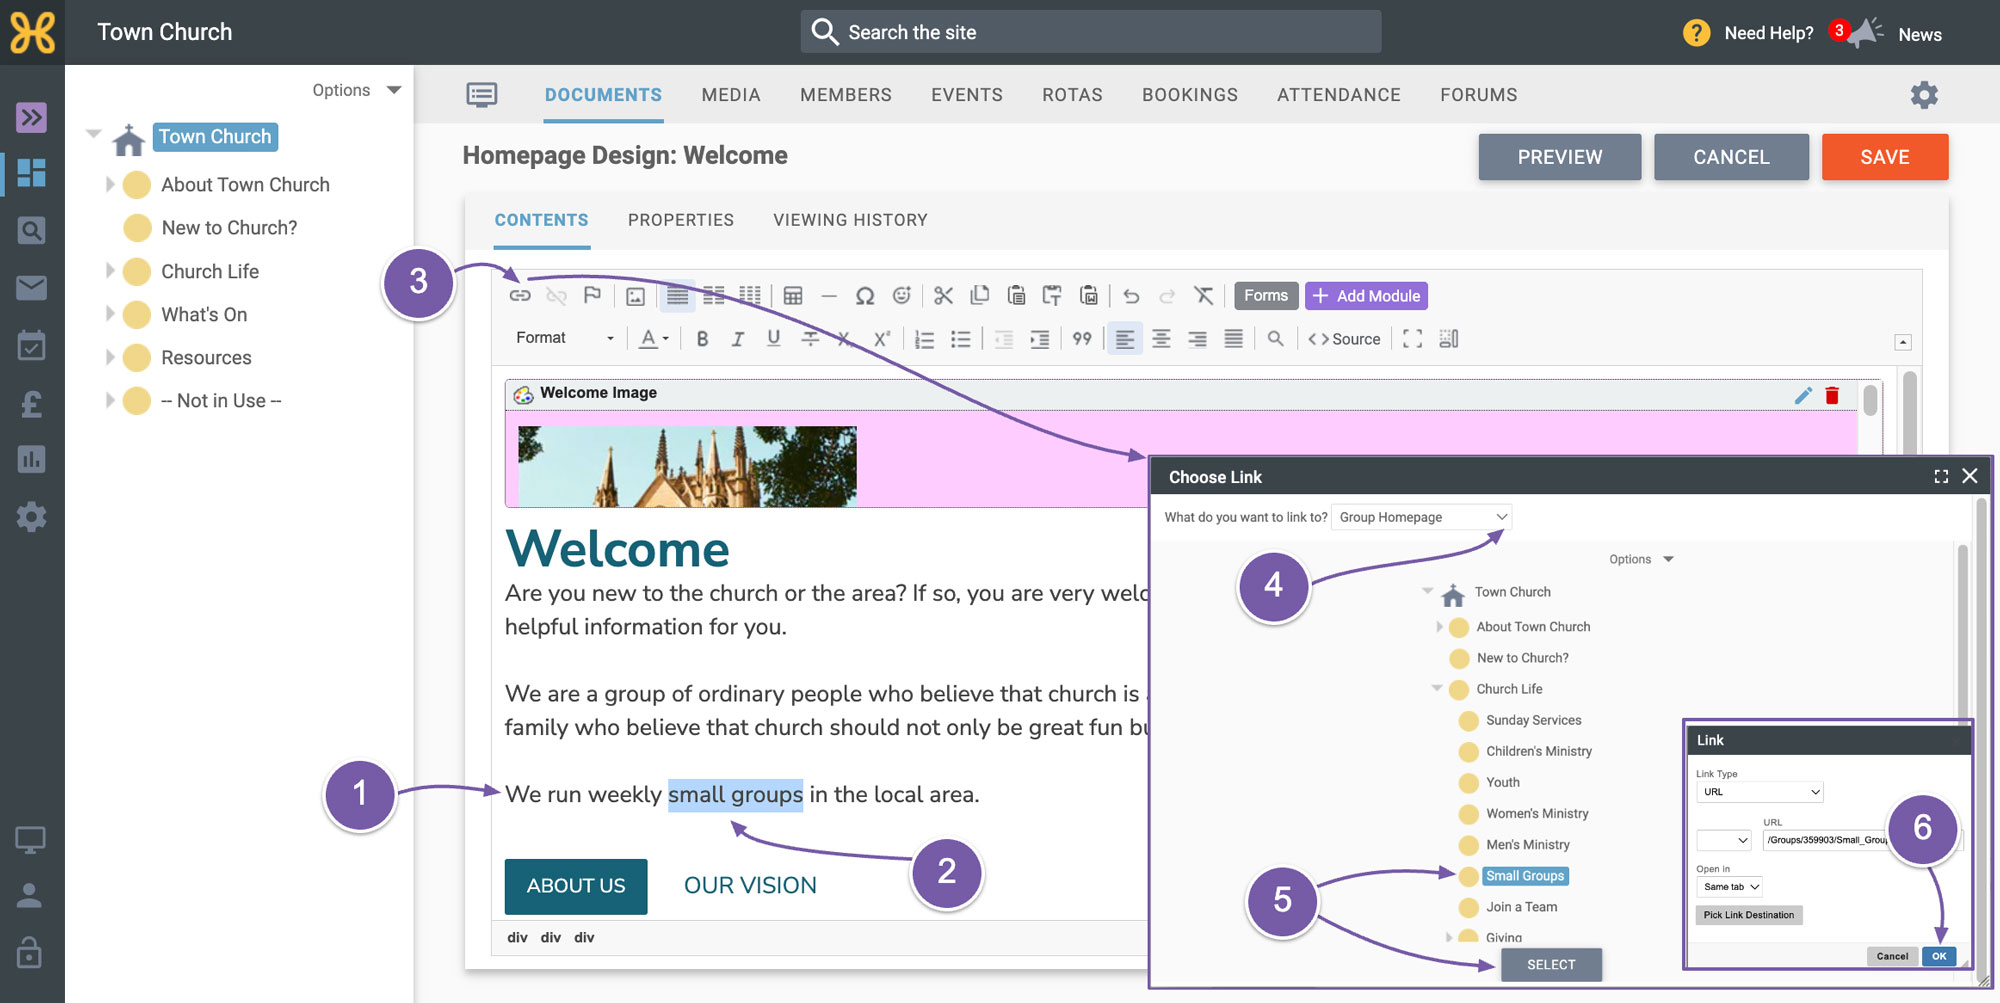This screenshot has height=1003, width=2000.
Task: Click the show blocks icon
Action: point(1449,339)
